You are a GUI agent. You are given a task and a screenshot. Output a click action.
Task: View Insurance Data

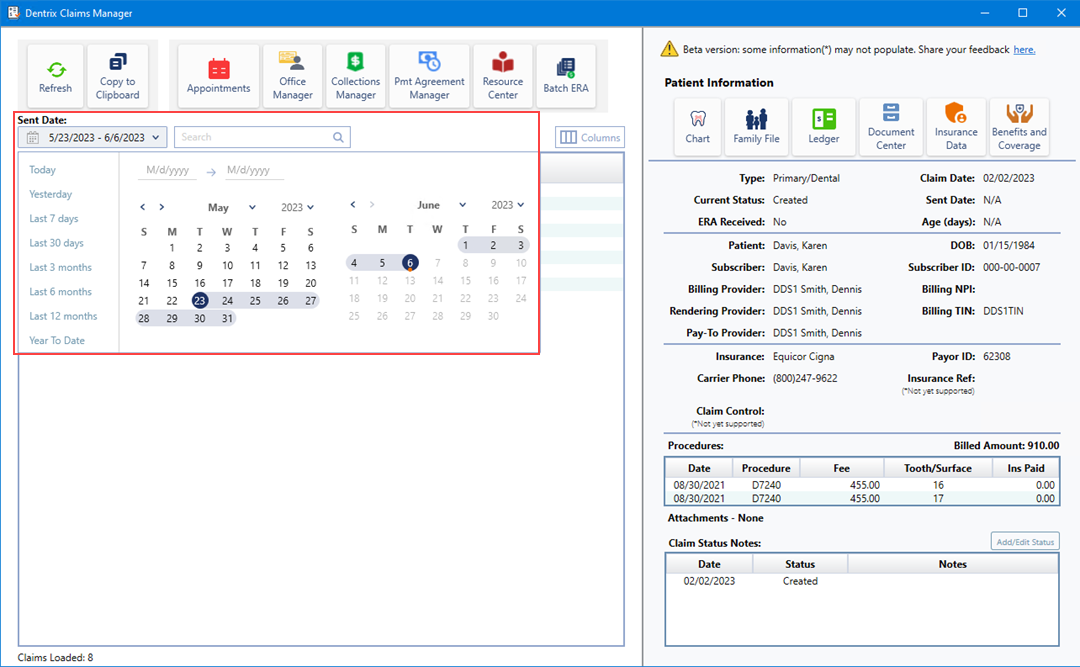pyautogui.click(x=956, y=127)
